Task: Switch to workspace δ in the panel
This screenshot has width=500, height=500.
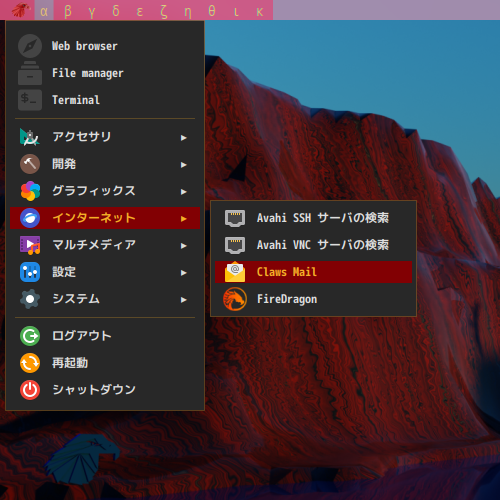Action: point(116,11)
